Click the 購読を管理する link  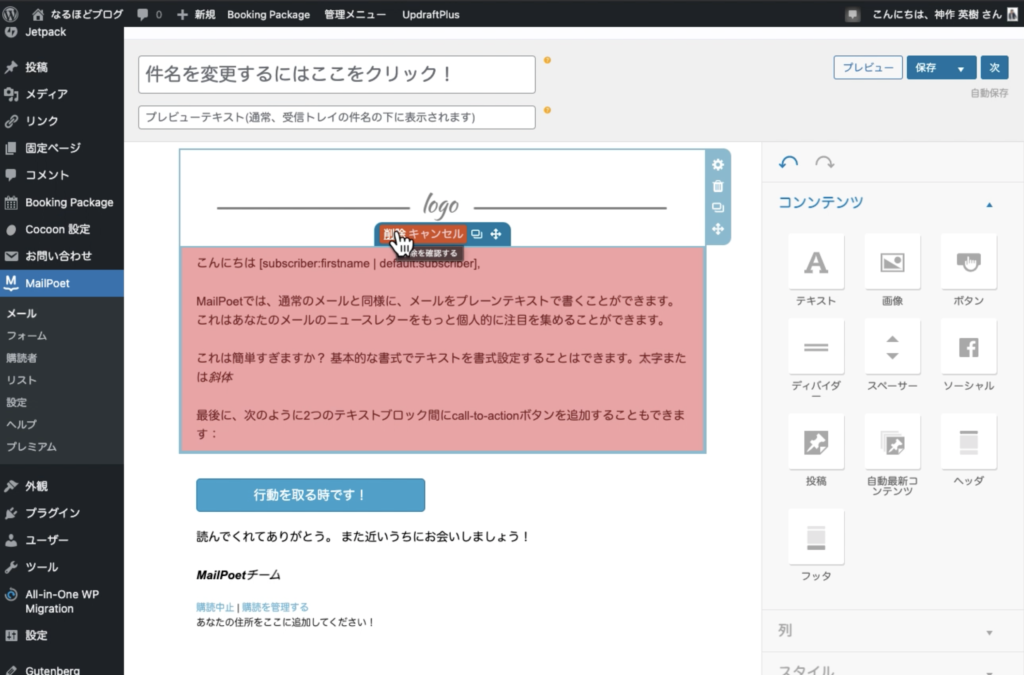point(275,607)
